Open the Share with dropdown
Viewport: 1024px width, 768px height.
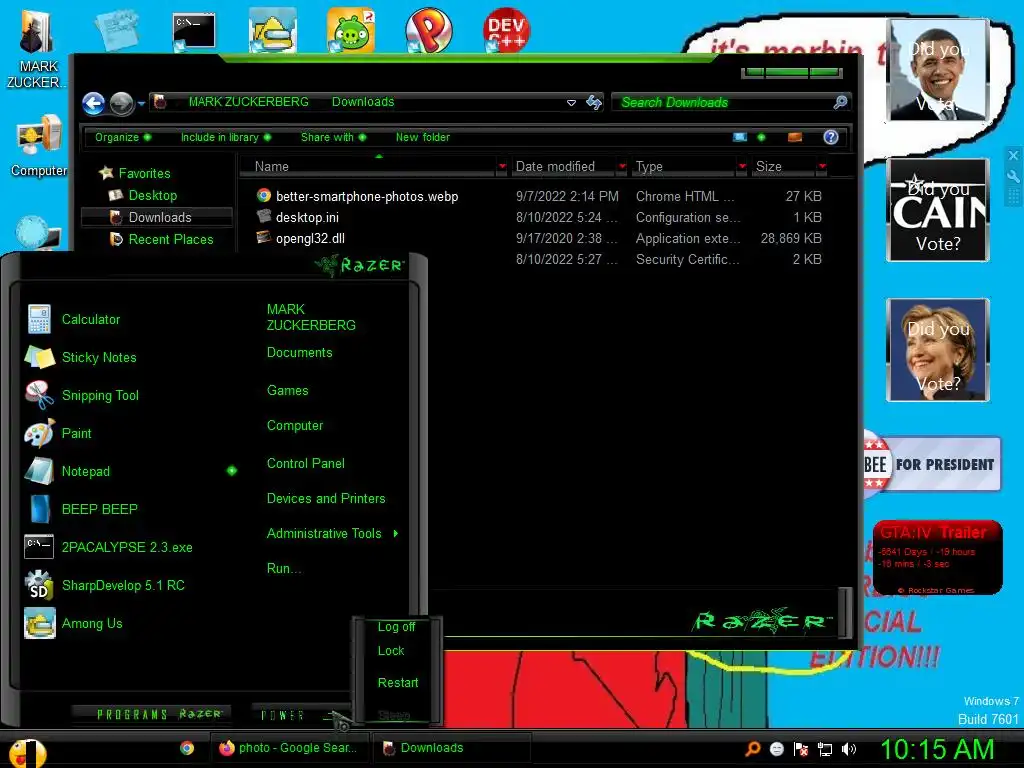[333, 137]
